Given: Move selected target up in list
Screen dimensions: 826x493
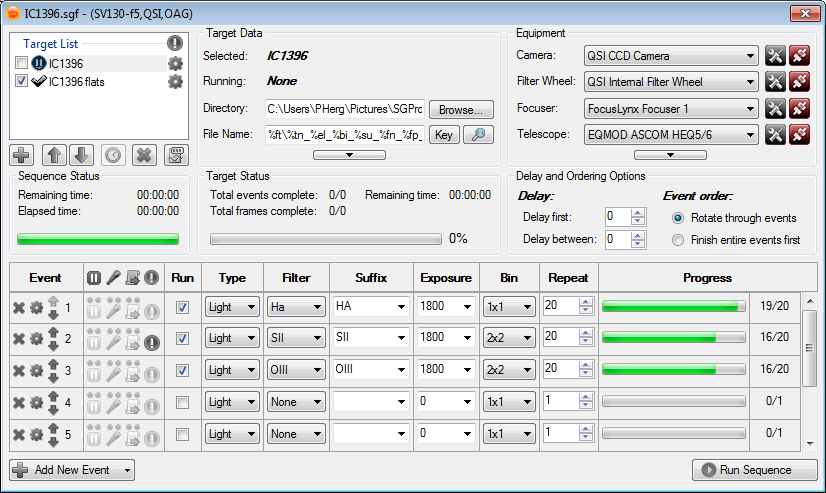Looking at the screenshot, I should tap(54, 155).
